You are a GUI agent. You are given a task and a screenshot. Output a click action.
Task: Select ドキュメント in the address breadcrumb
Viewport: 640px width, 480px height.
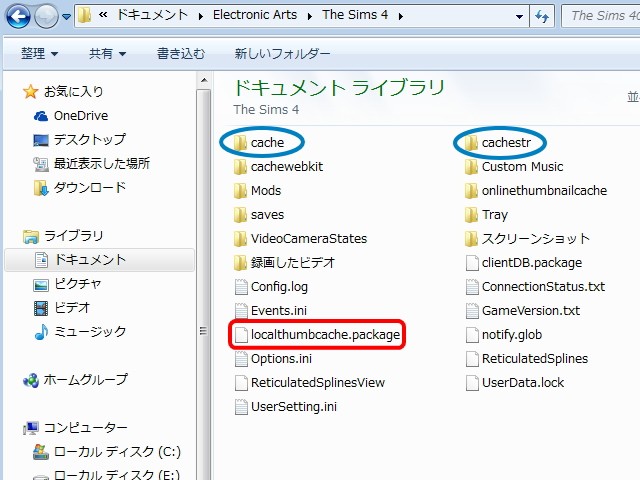pos(152,15)
